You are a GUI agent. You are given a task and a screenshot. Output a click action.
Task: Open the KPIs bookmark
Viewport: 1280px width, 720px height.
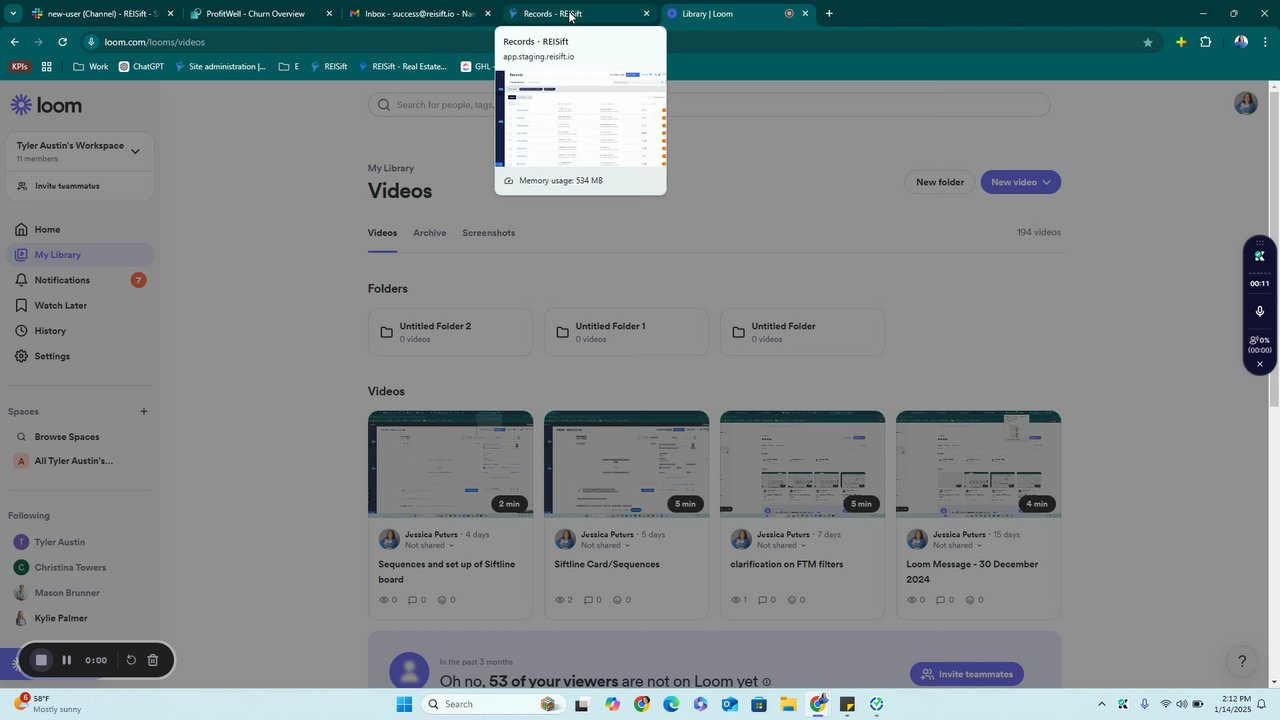20,67
